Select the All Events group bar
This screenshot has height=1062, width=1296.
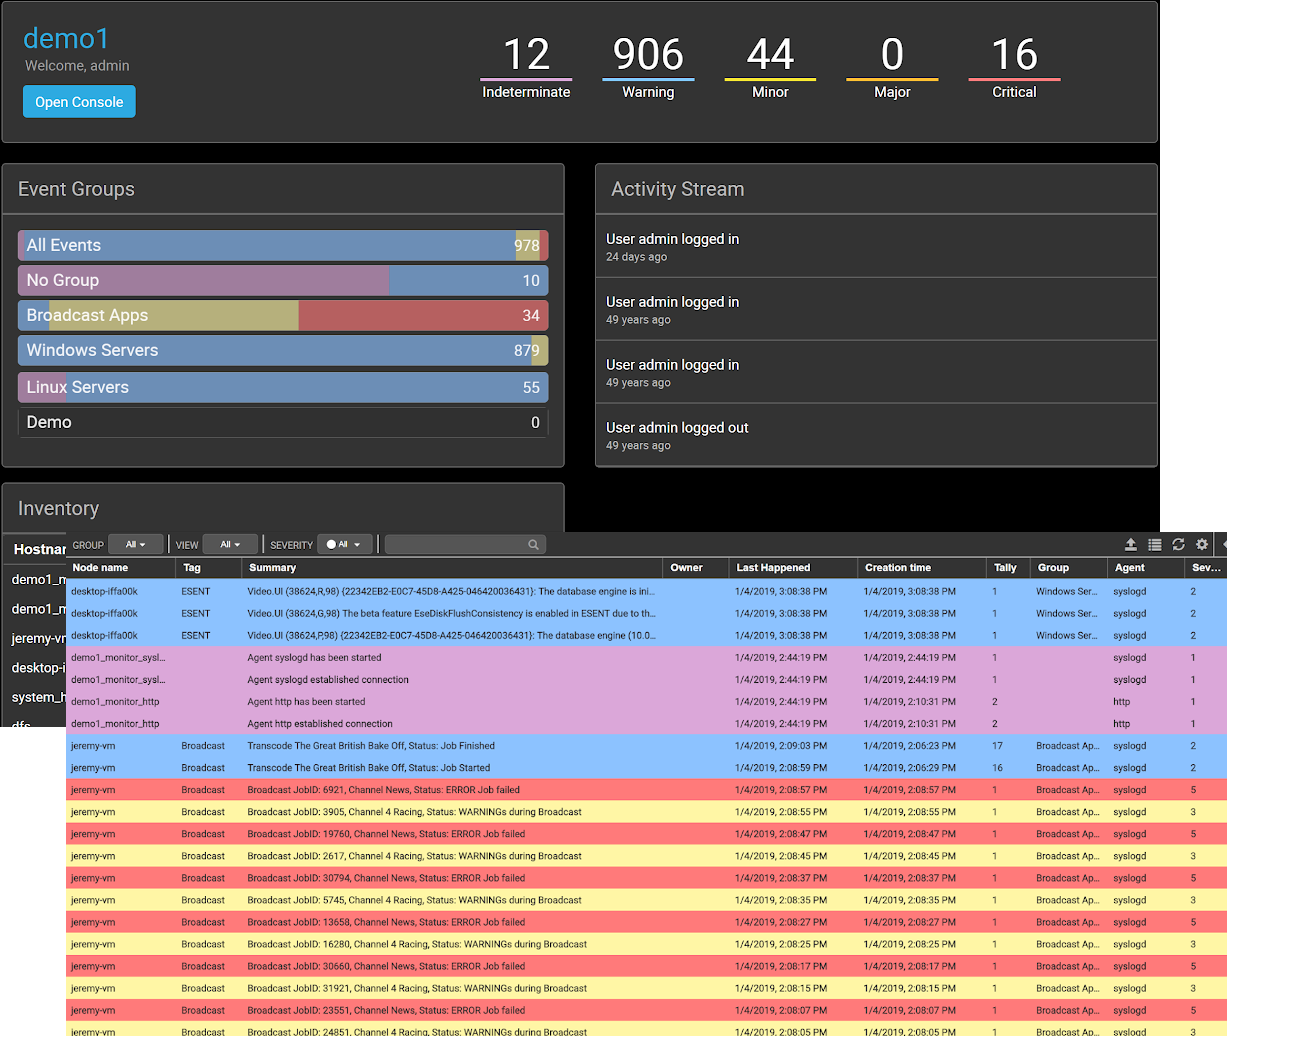(283, 245)
